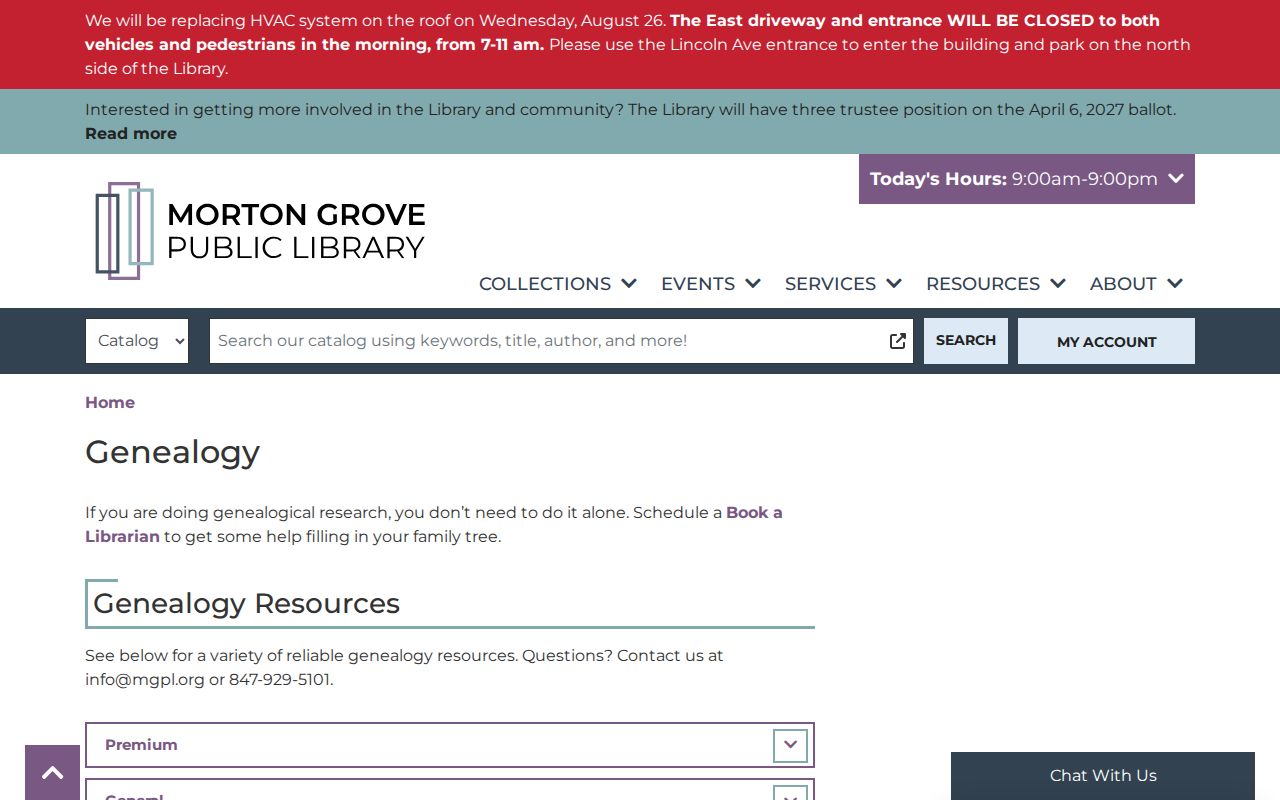
Task: Open the Catalog search type dropdown
Action: (137, 341)
